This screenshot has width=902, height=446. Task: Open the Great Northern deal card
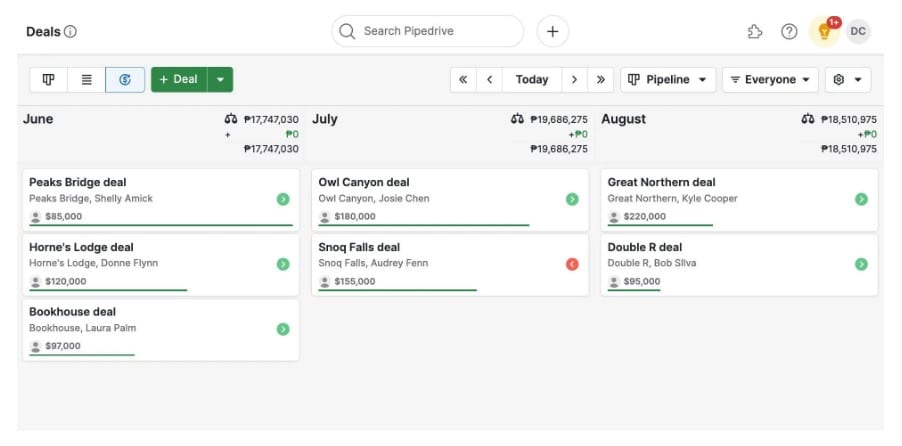tap(739, 200)
